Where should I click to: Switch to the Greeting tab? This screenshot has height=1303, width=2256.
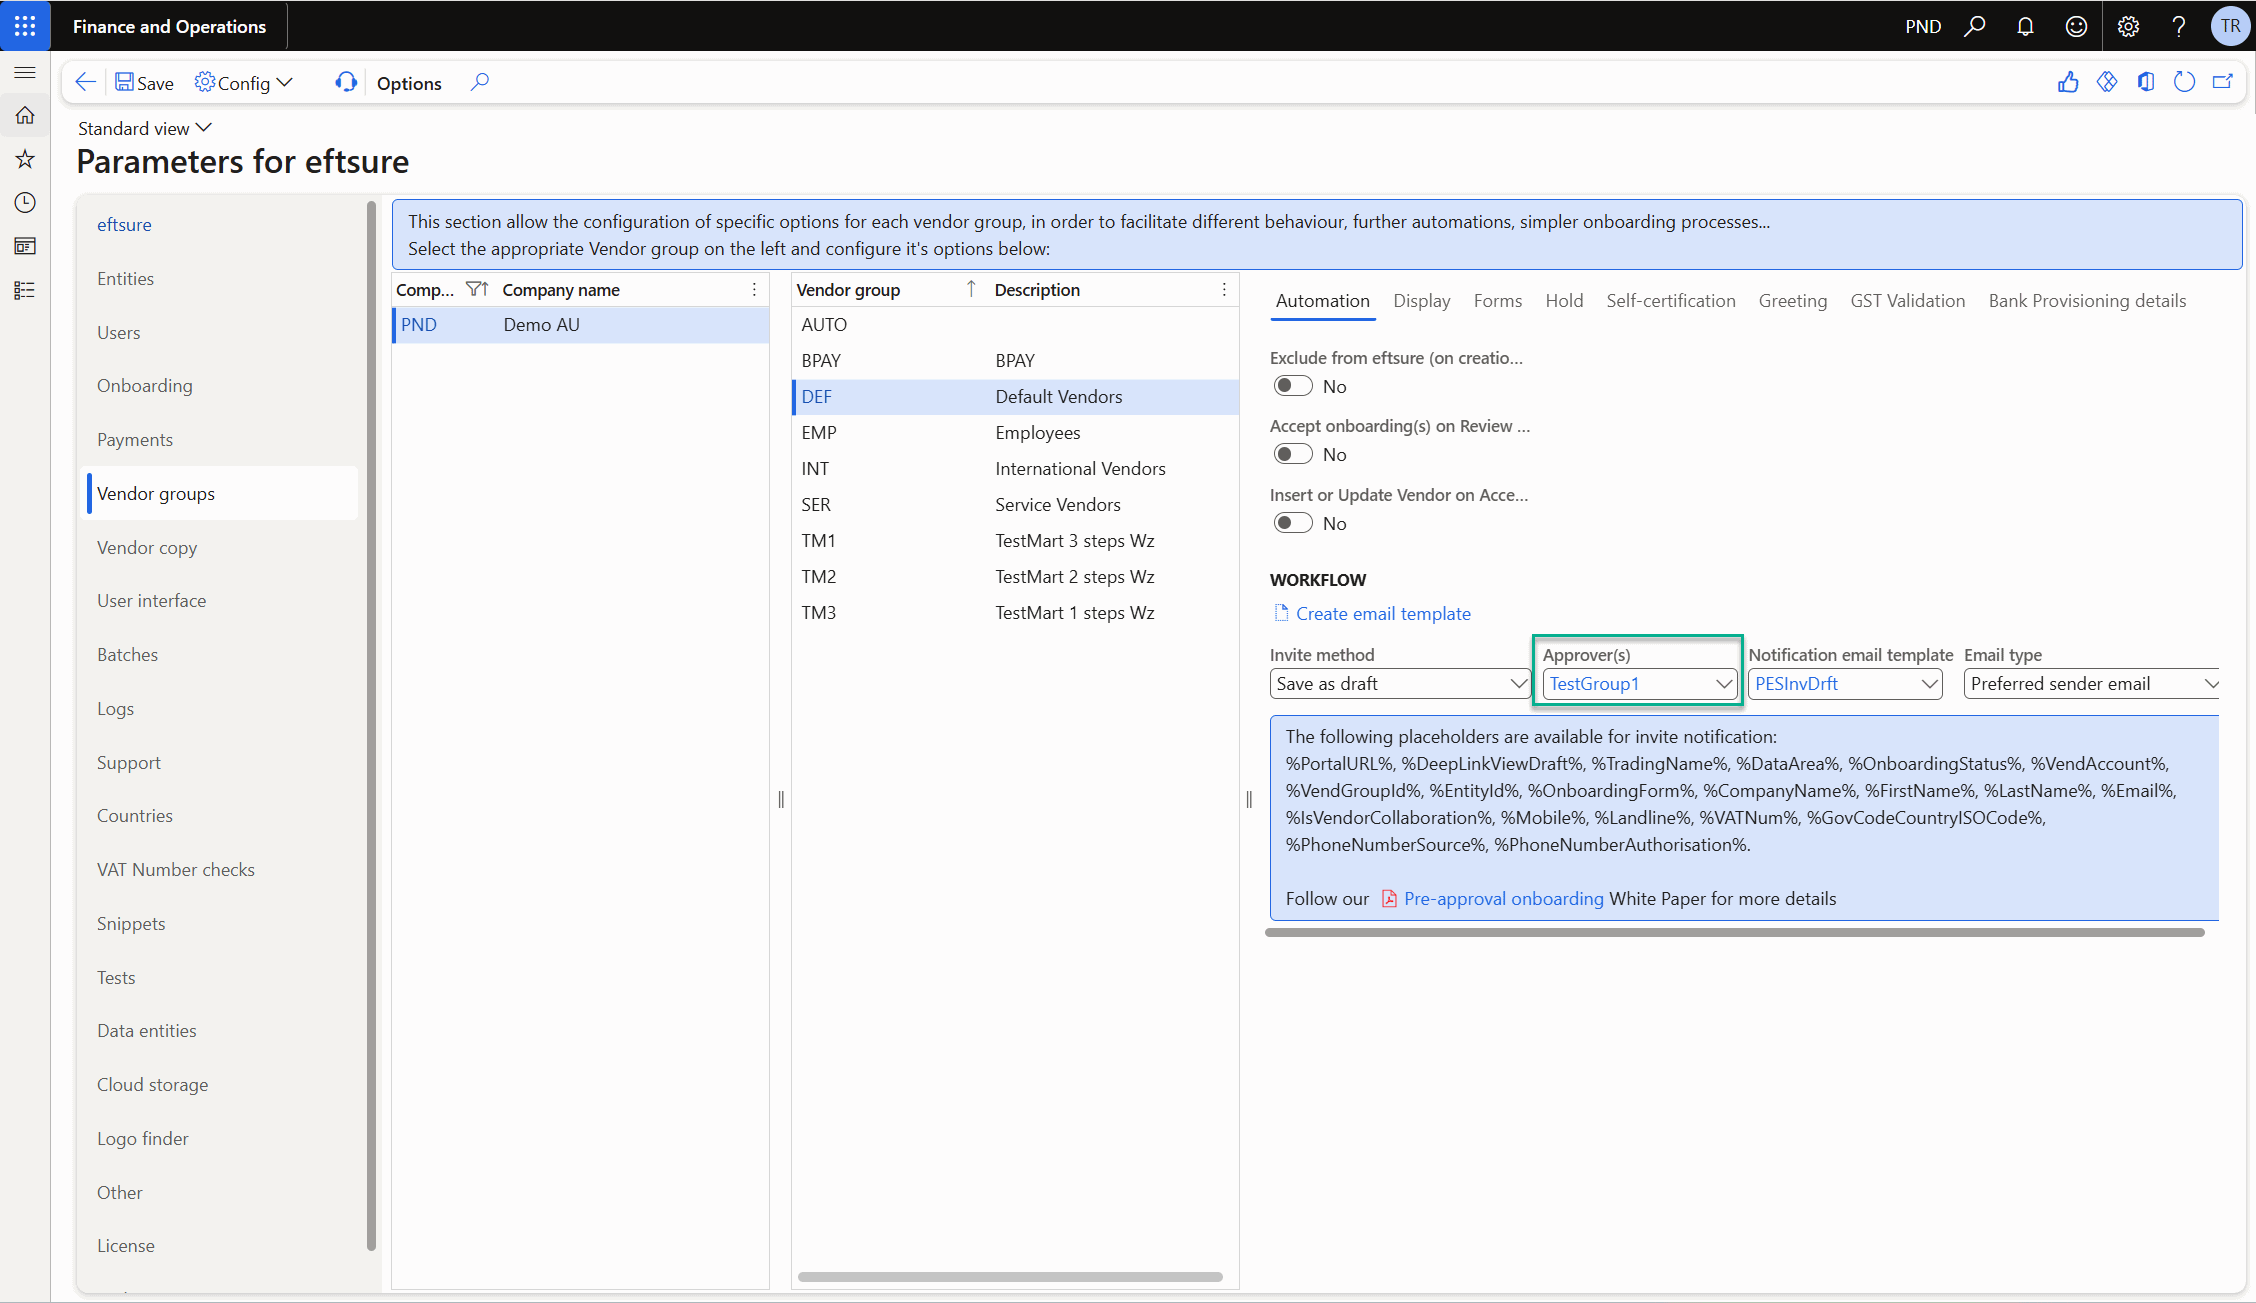[1793, 301]
